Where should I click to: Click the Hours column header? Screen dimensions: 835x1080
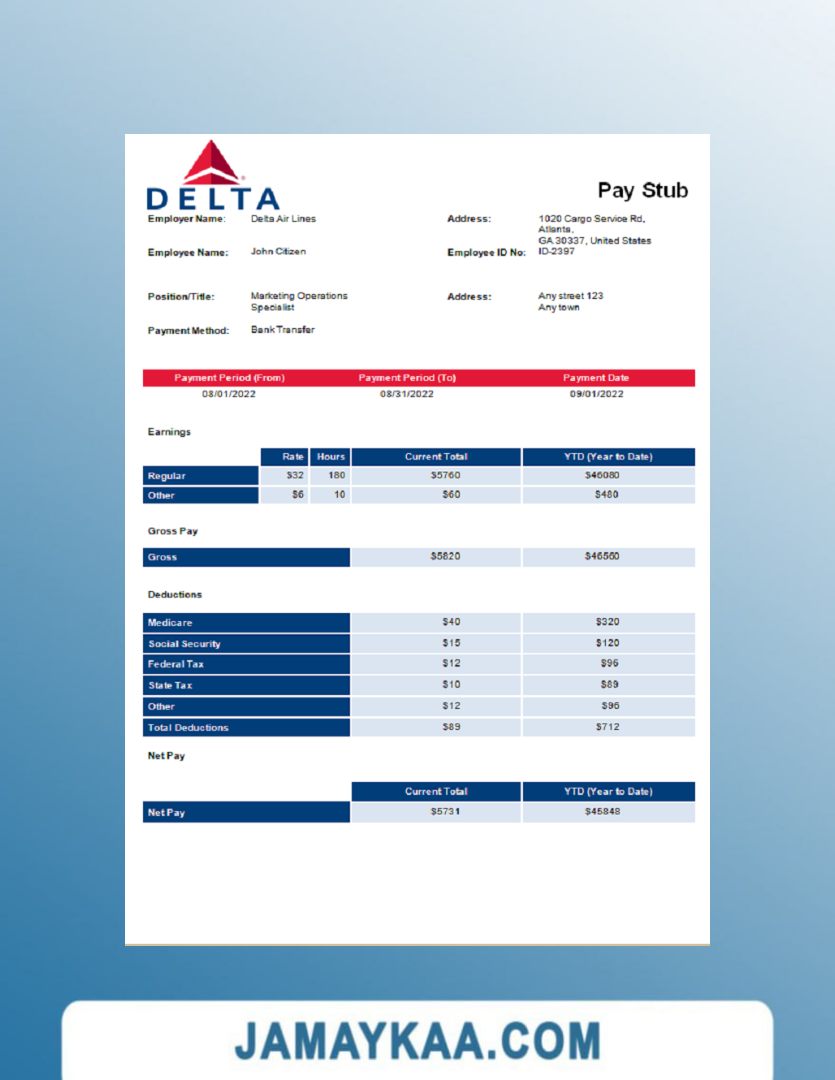tap(330, 457)
